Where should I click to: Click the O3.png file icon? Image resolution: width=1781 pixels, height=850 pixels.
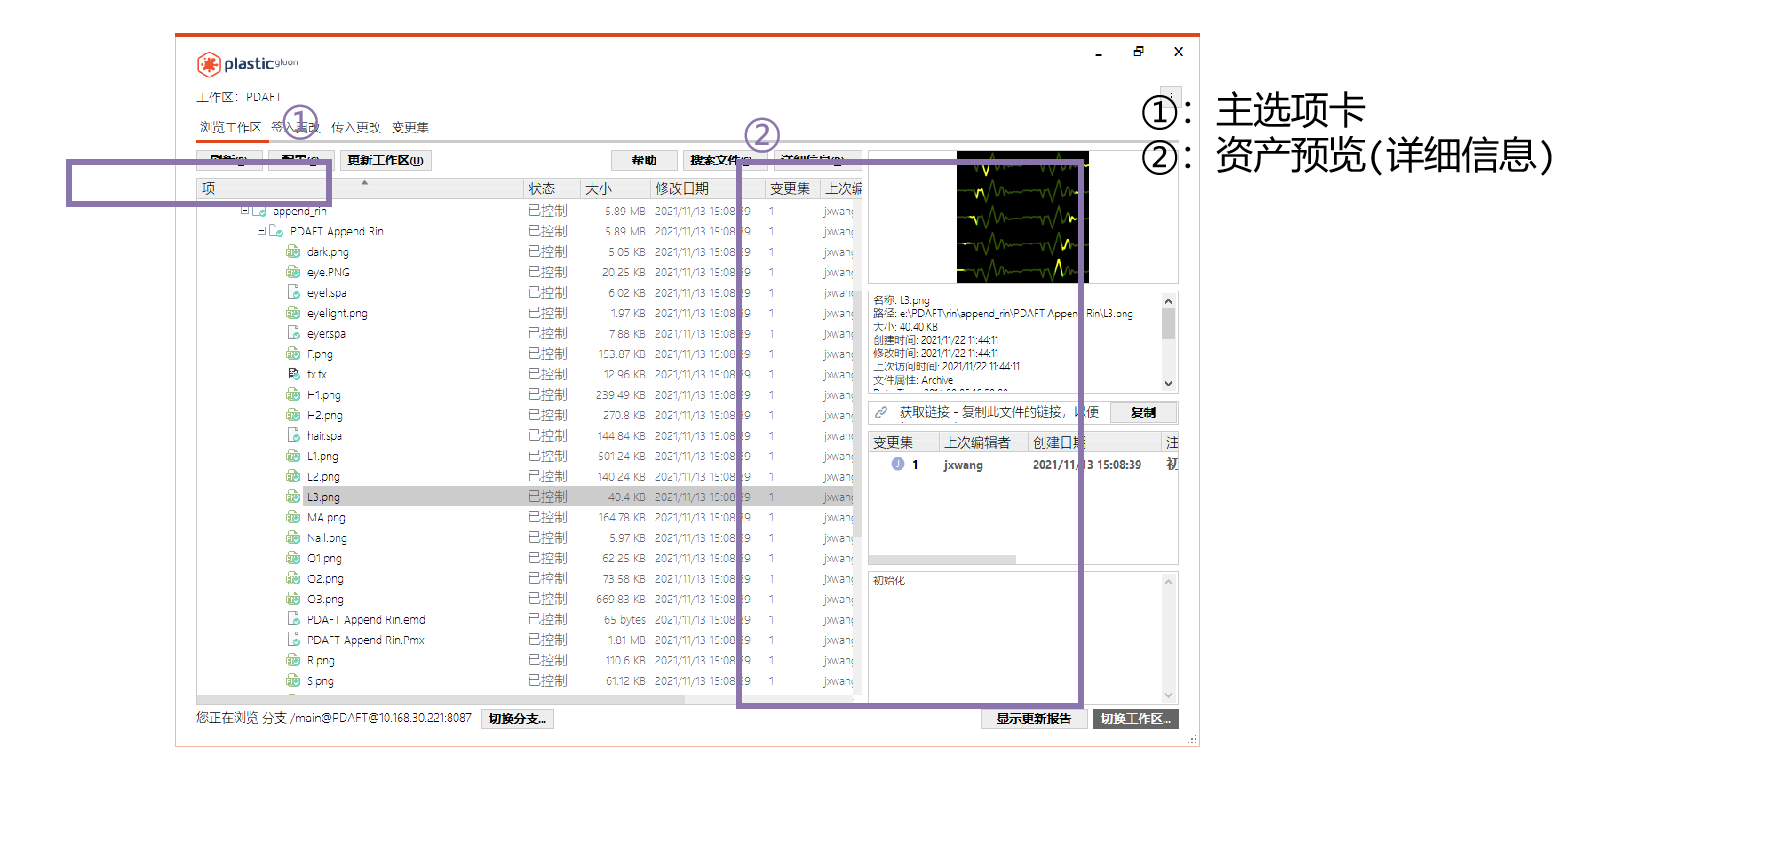pos(293,599)
